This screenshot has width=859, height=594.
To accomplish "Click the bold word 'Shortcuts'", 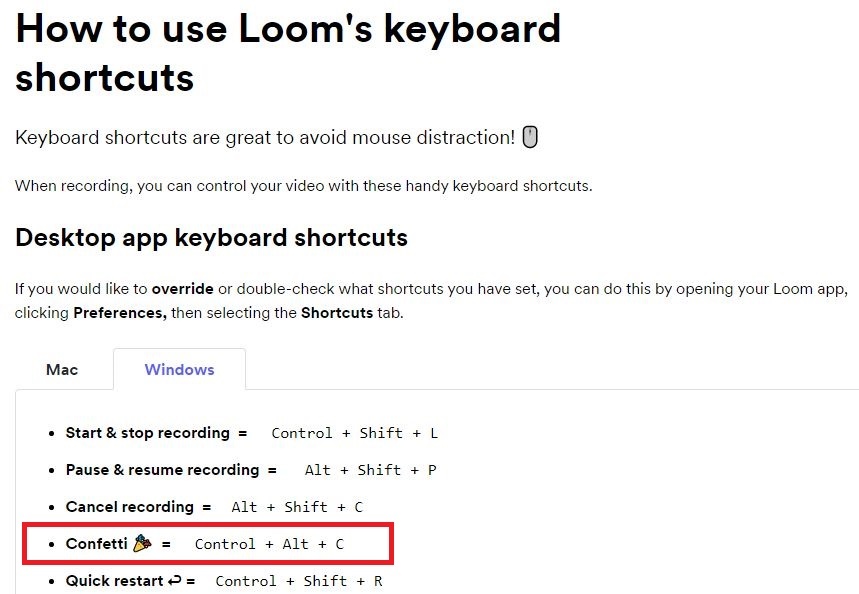I will [x=337, y=313].
